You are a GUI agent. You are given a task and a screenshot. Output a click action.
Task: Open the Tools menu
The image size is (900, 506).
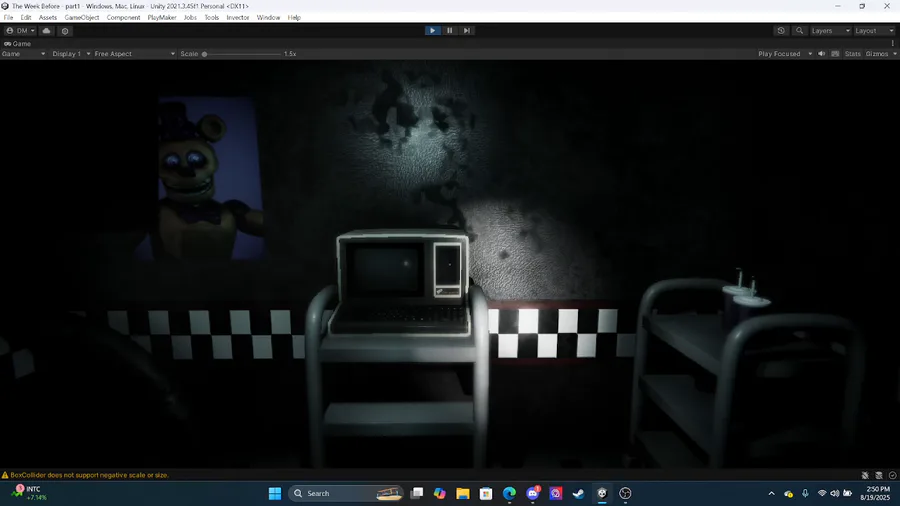(211, 17)
